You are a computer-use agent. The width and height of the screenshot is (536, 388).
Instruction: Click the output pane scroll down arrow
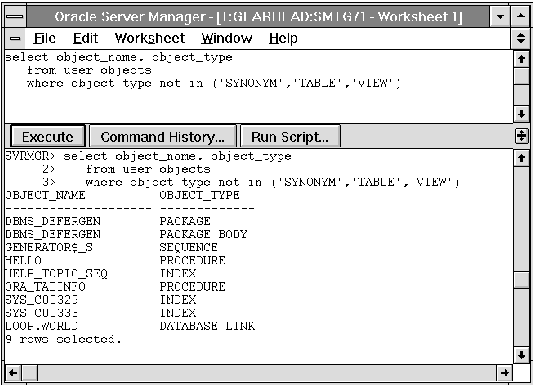click(x=521, y=355)
